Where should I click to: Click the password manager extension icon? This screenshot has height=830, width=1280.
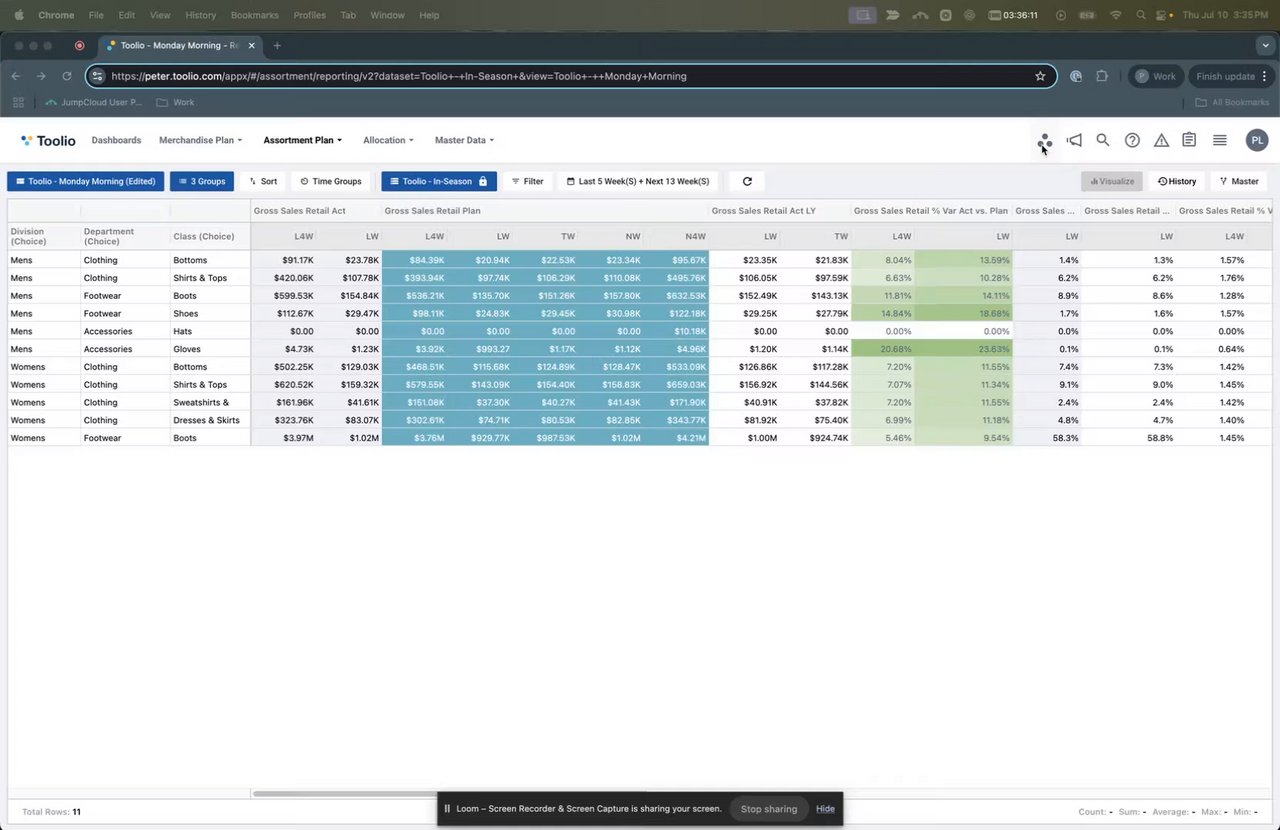pos(1076,76)
